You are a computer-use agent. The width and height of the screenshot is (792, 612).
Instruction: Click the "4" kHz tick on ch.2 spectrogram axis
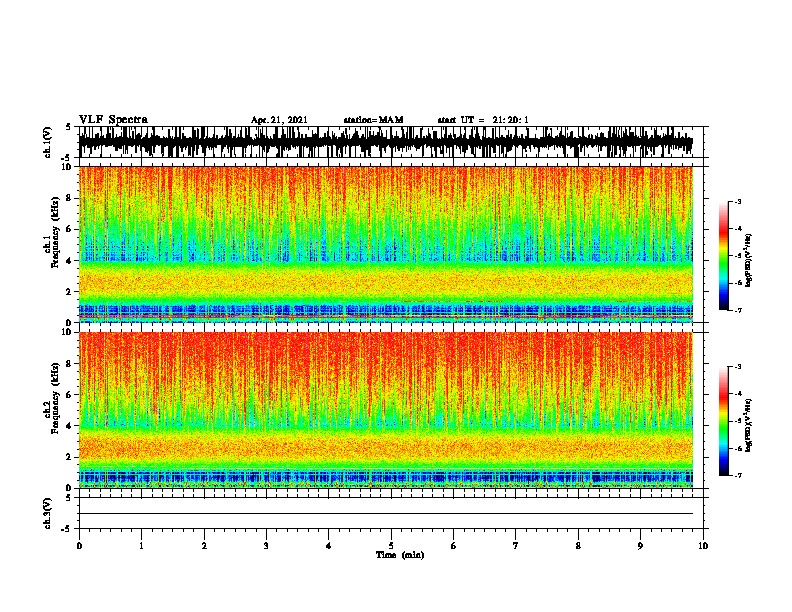click(x=69, y=426)
